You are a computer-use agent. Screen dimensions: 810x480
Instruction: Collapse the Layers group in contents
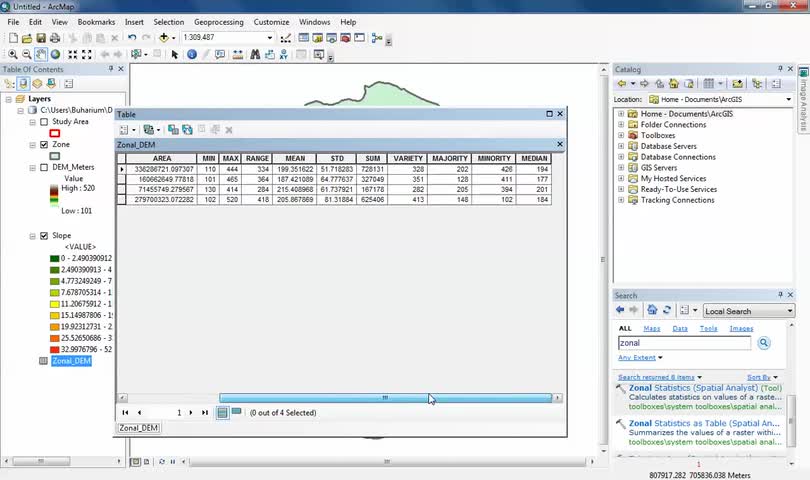pos(8,99)
